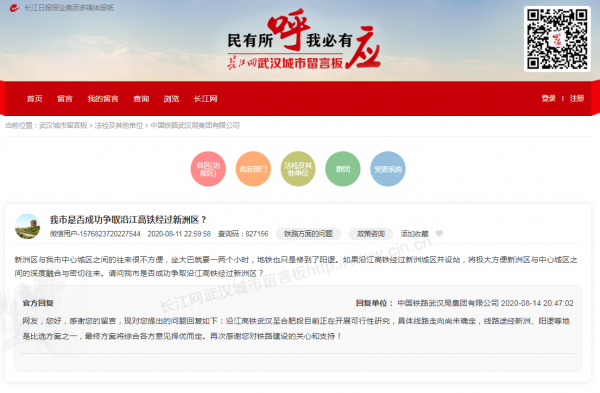Open 我的留言 in the navigation bar
This screenshot has width=600, height=393.
[103, 99]
